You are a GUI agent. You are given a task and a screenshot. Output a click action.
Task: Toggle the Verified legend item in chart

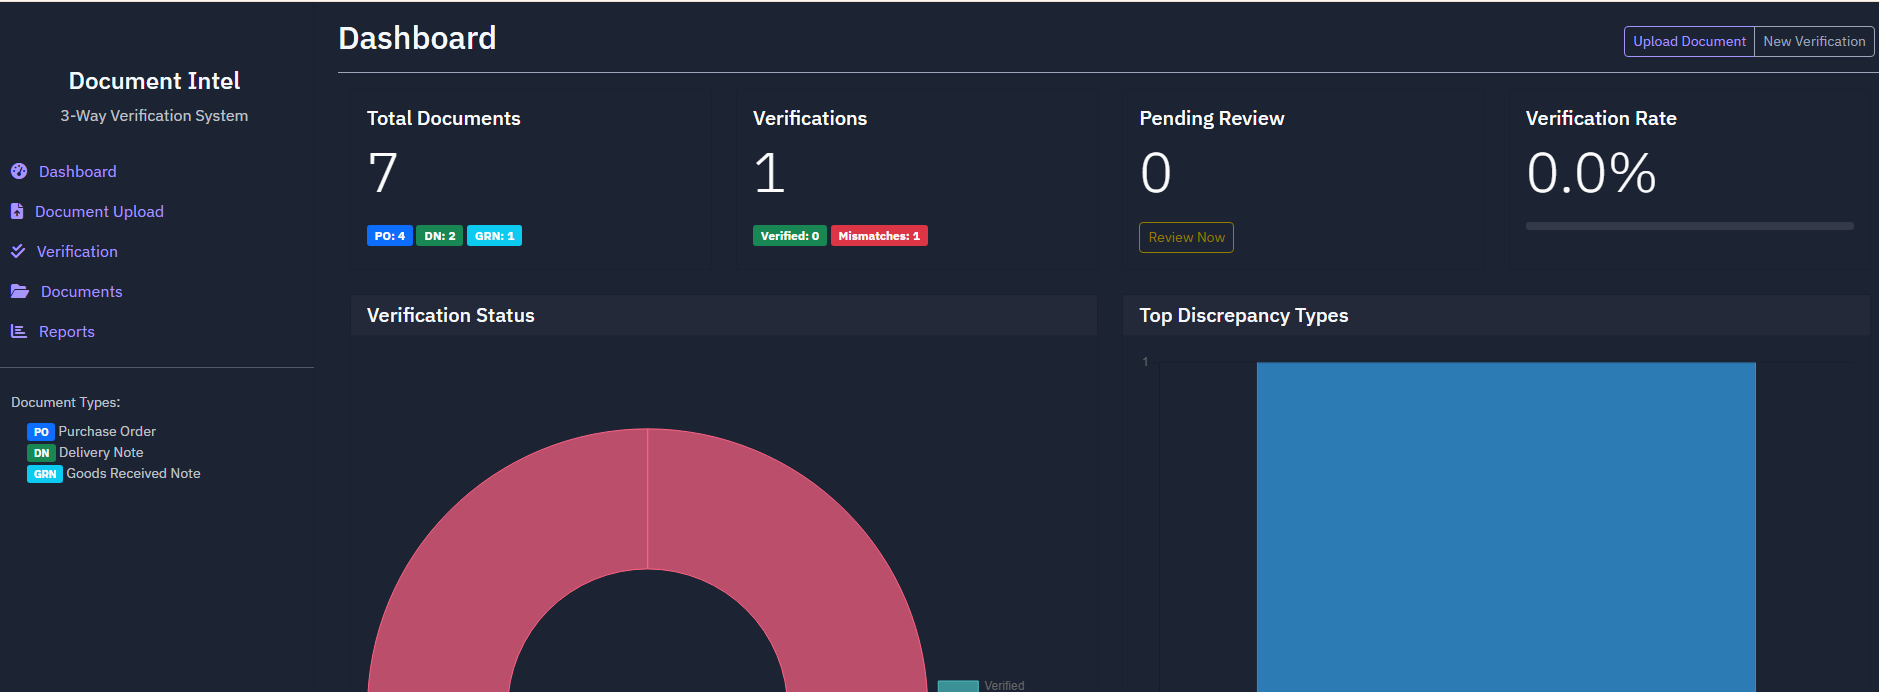982,685
